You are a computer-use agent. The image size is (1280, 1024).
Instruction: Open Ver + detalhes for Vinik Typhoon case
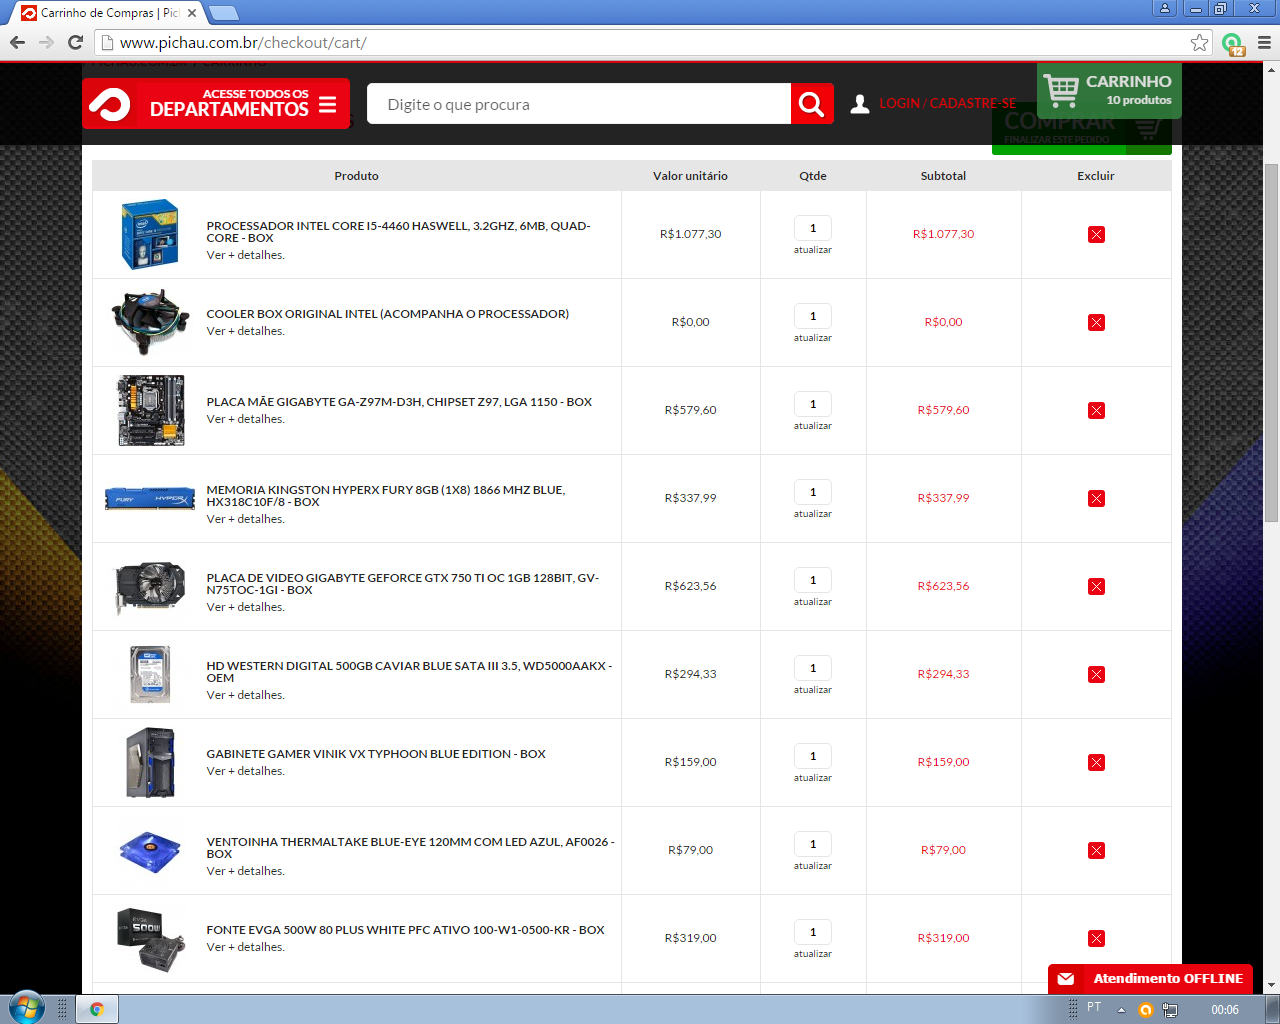246,771
